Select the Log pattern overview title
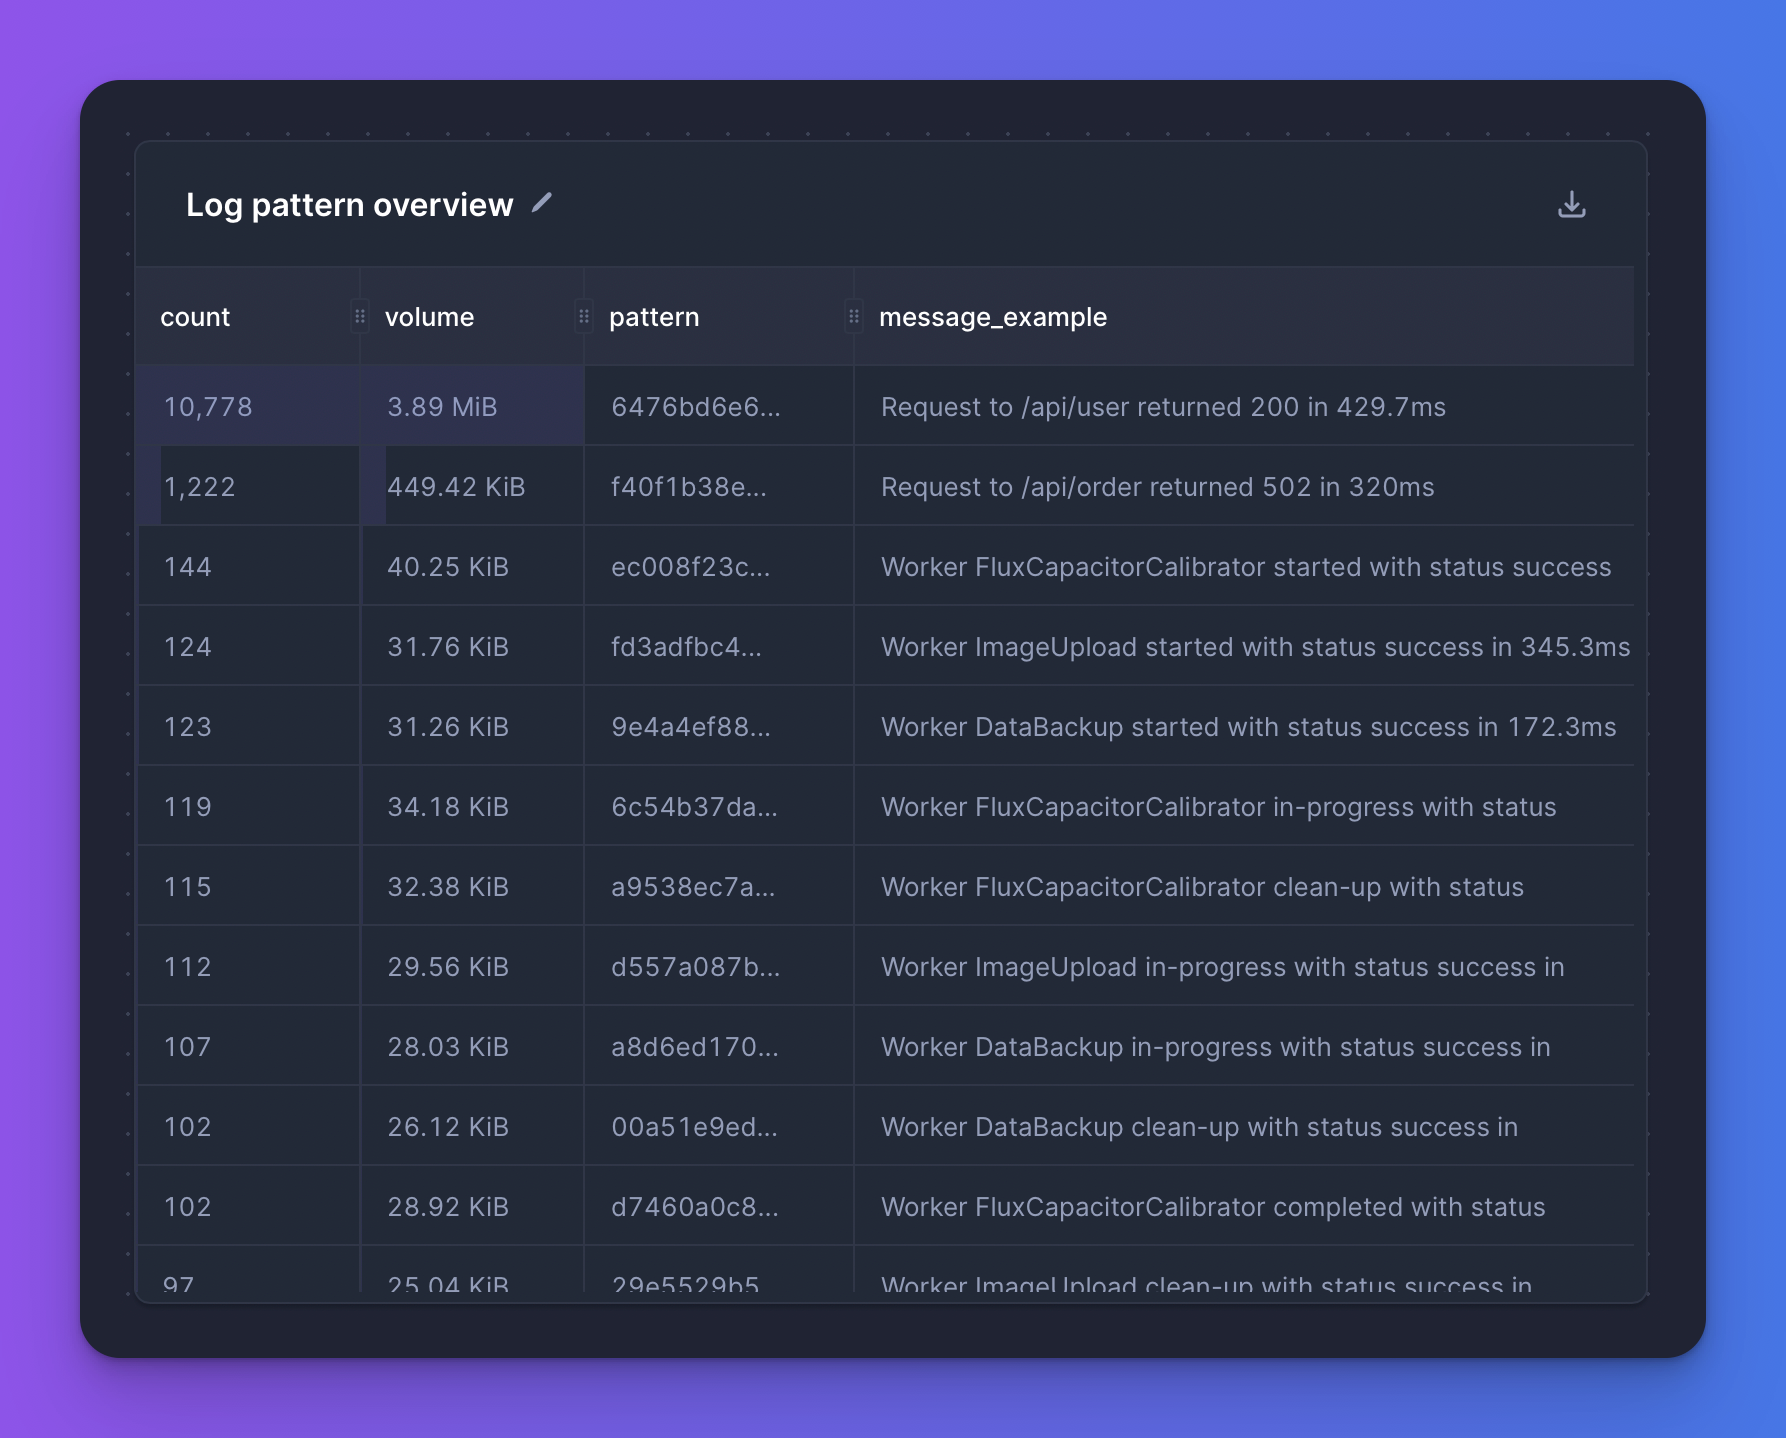 pyautogui.click(x=349, y=205)
